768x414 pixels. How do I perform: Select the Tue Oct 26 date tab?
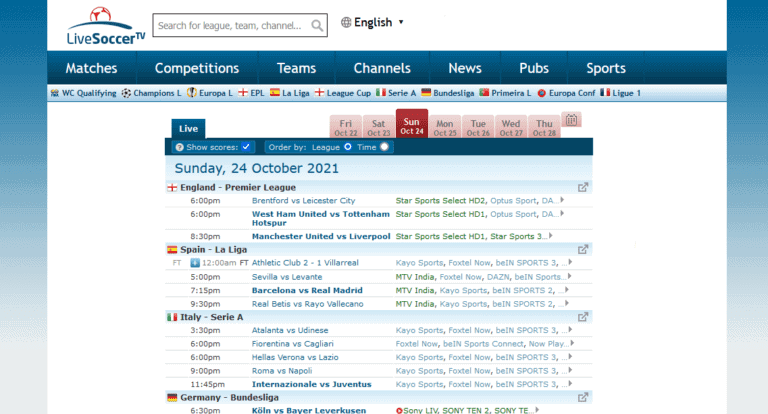click(478, 127)
